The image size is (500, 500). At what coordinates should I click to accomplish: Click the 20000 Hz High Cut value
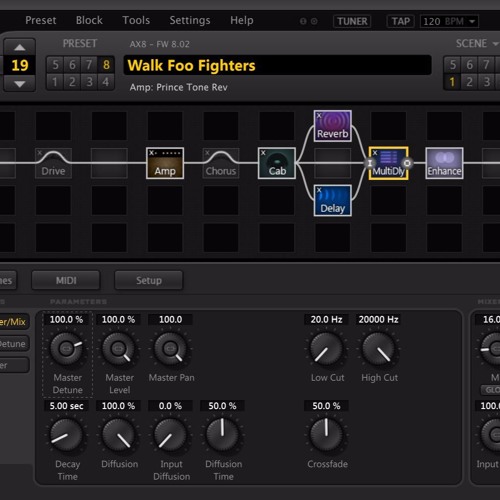click(378, 320)
